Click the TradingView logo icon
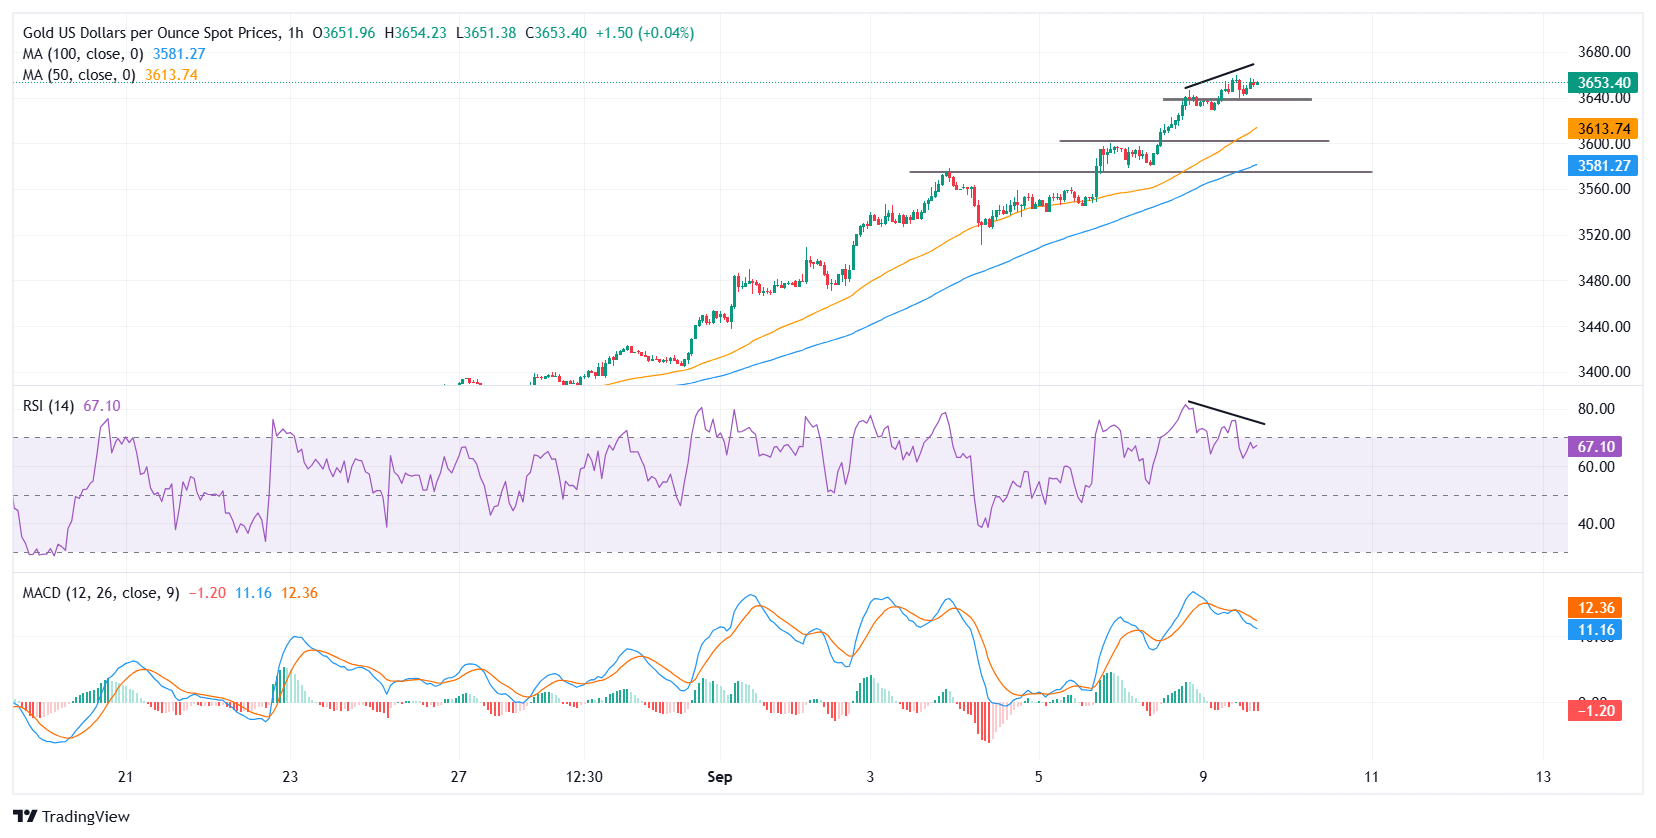The width and height of the screenshot is (1656, 838). pyautogui.click(x=25, y=816)
